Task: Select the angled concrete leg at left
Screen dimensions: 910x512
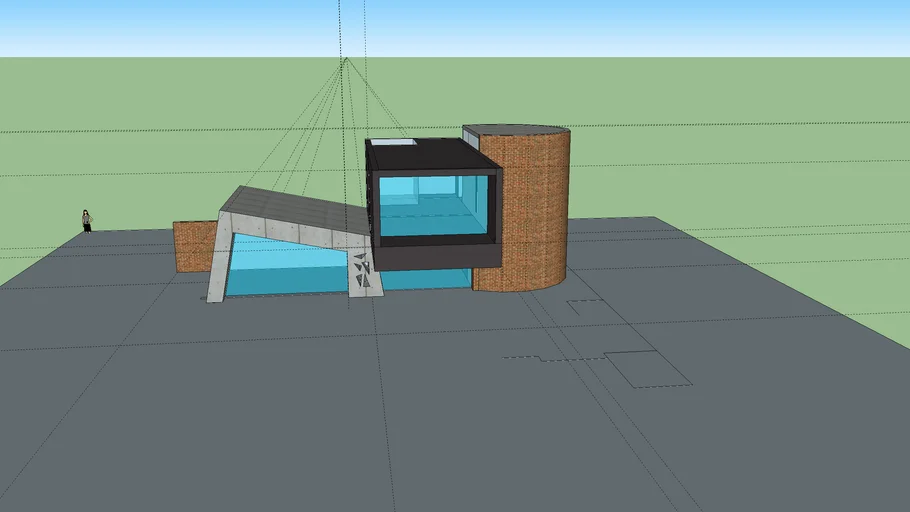Action: [x=221, y=258]
